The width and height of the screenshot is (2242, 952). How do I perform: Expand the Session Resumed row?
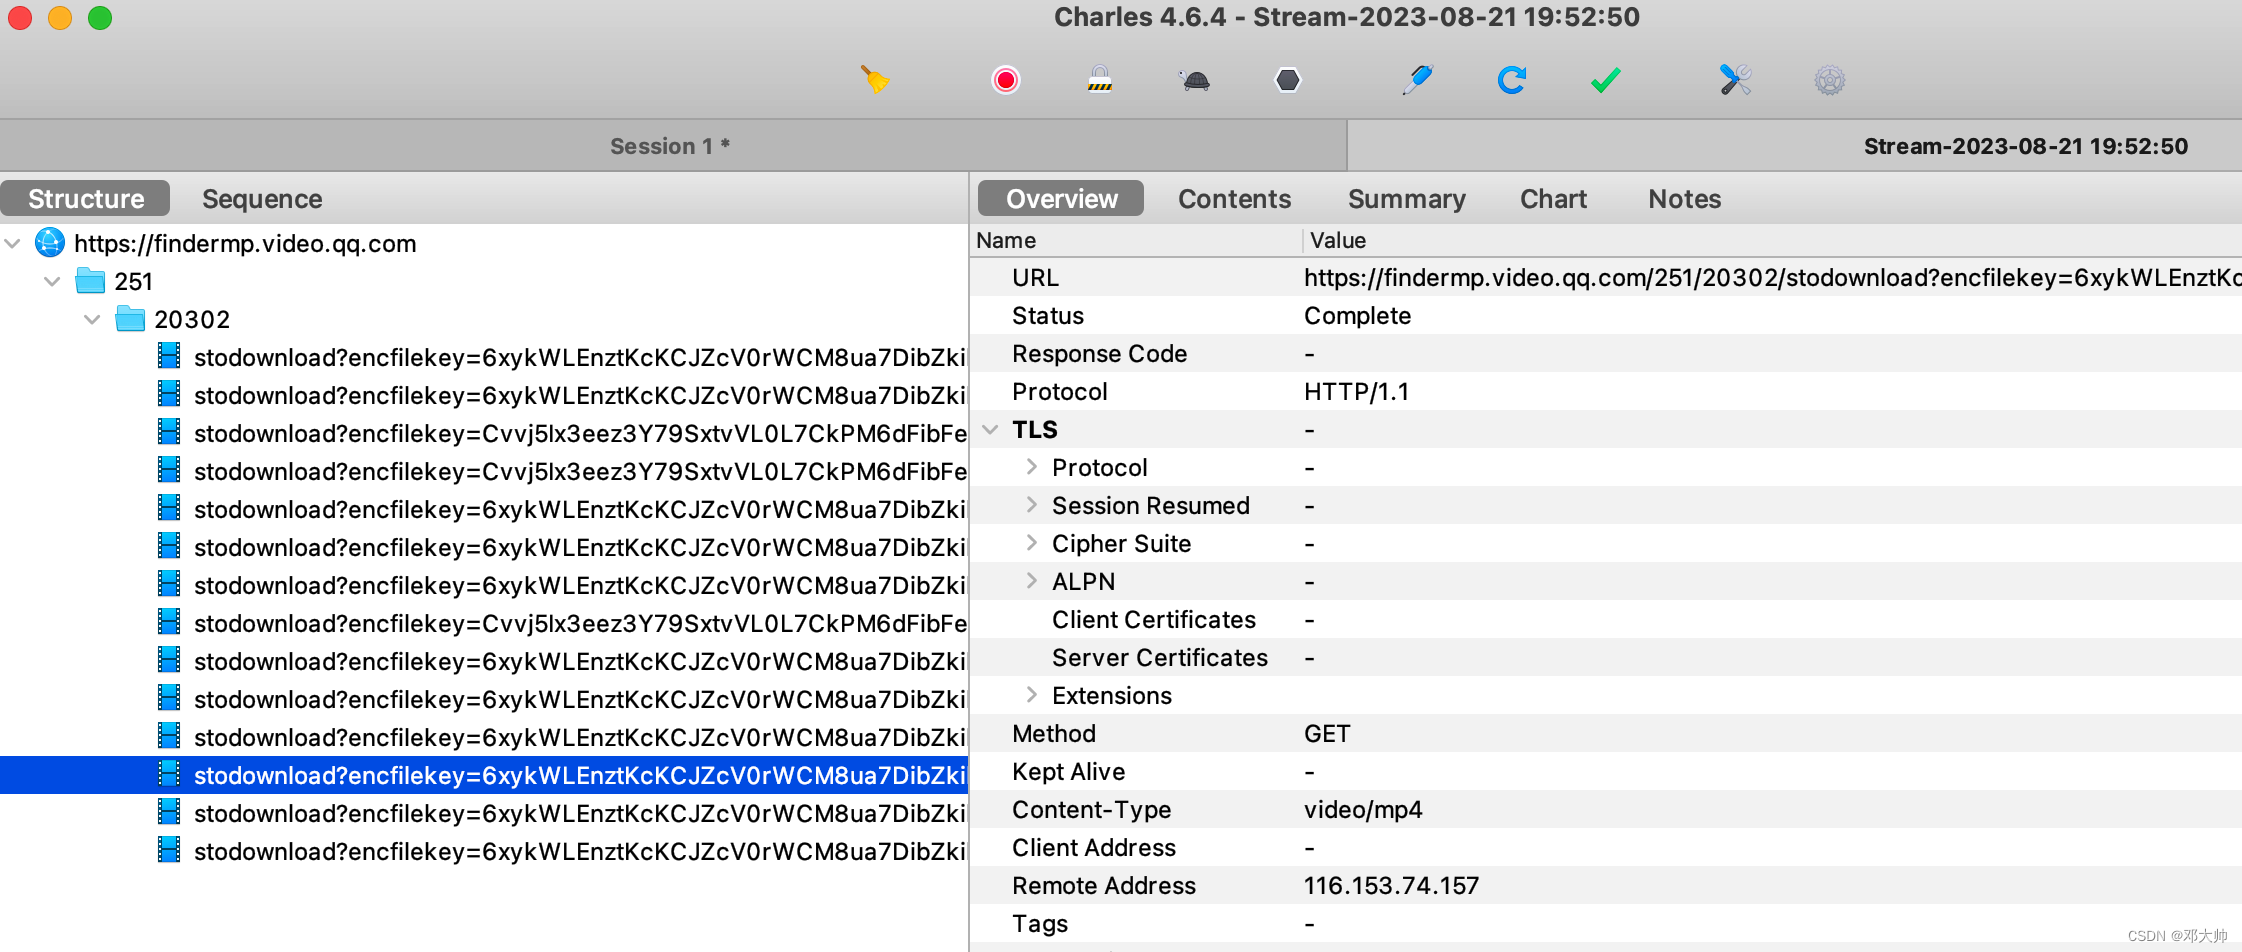point(1031,505)
